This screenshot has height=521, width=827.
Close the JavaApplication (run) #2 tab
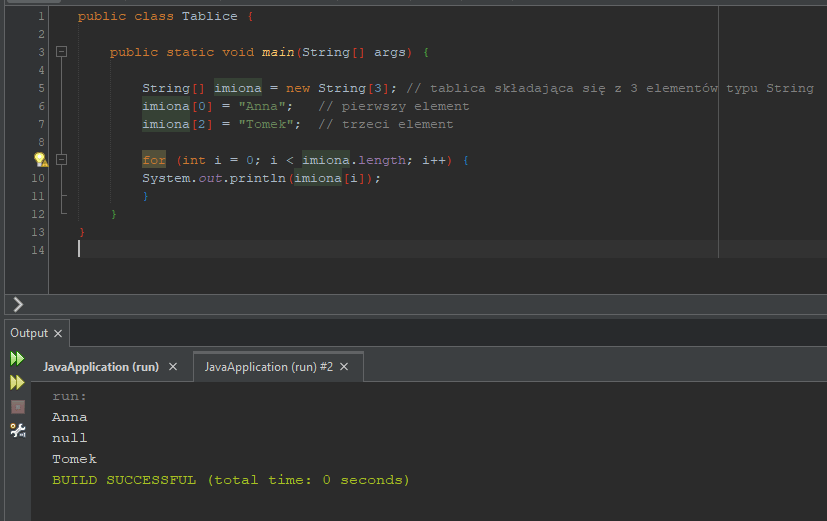[347, 367]
